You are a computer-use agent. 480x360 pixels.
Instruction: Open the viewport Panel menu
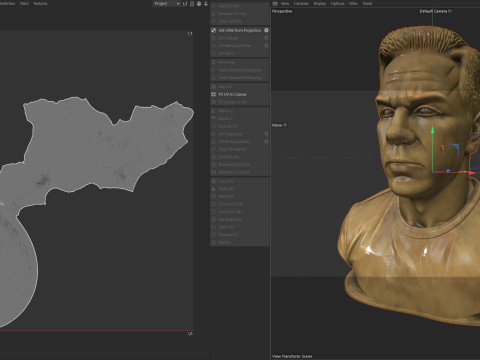point(367,4)
